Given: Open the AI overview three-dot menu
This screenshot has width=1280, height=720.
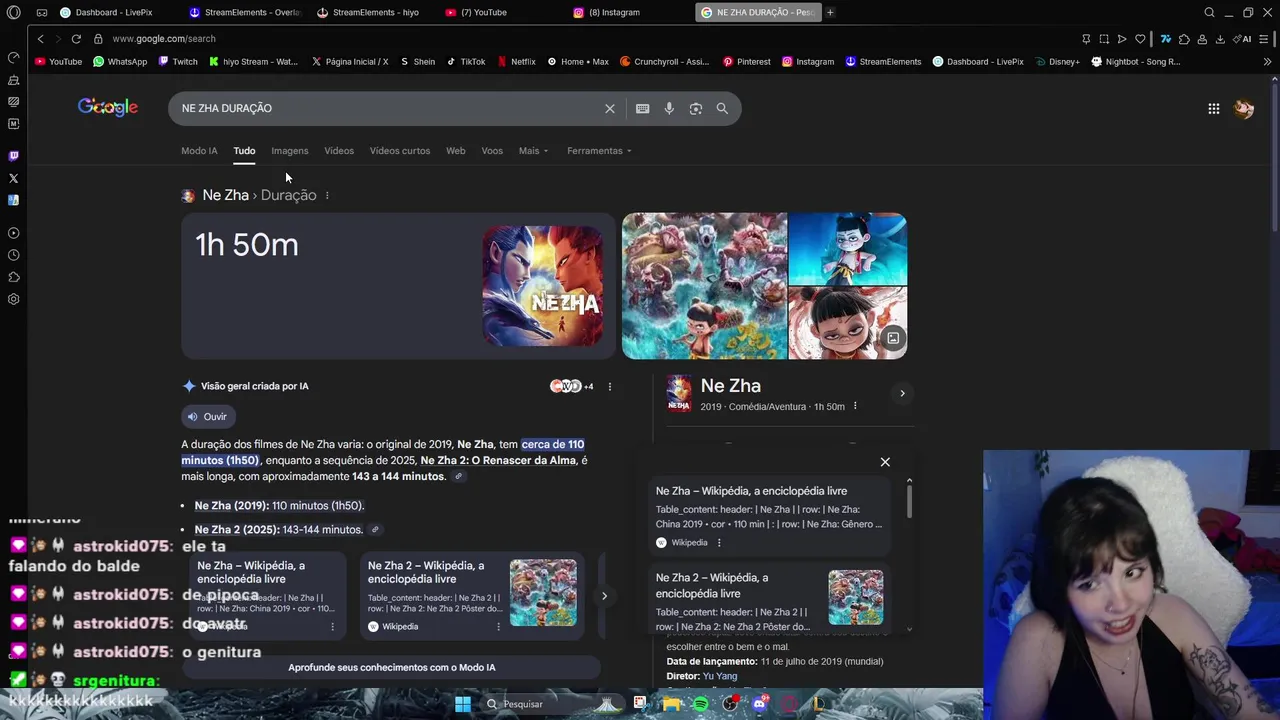Looking at the screenshot, I should 610,386.
